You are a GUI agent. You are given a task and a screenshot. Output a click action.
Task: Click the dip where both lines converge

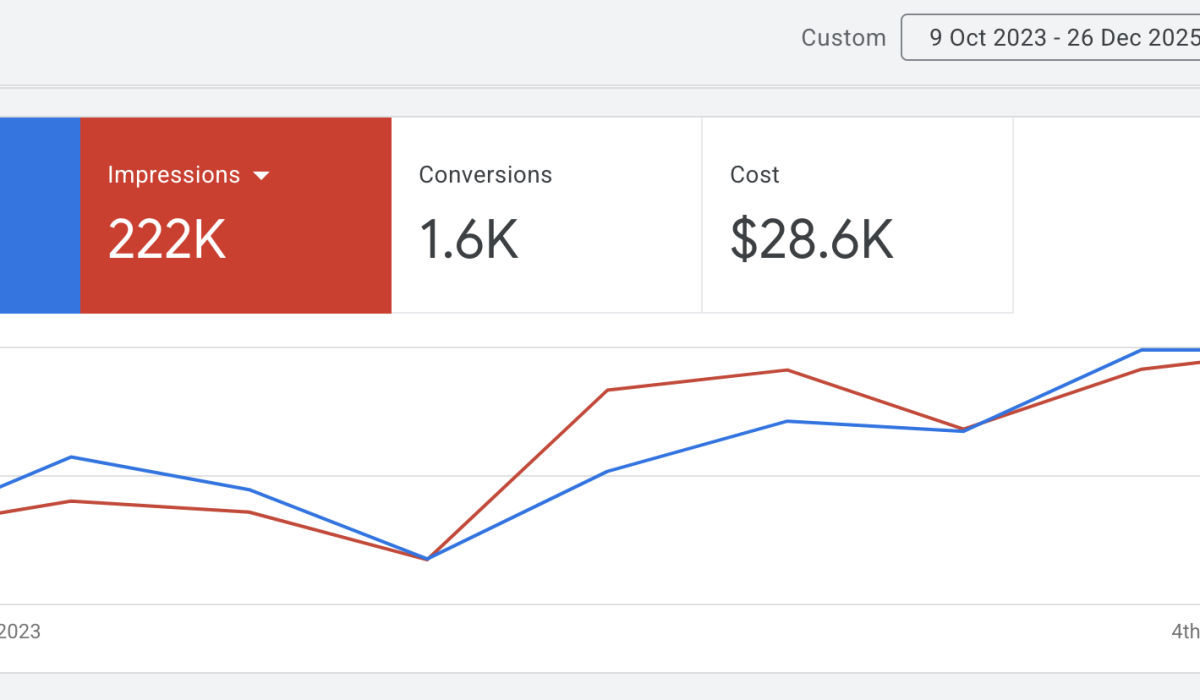[x=427, y=559]
